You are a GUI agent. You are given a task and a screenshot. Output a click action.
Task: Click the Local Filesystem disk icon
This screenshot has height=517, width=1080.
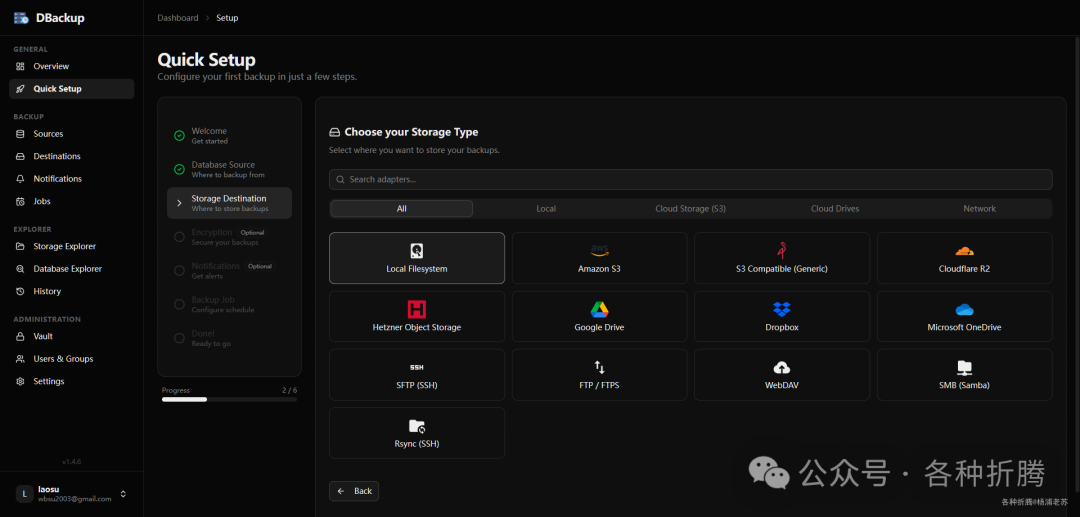click(x=417, y=251)
